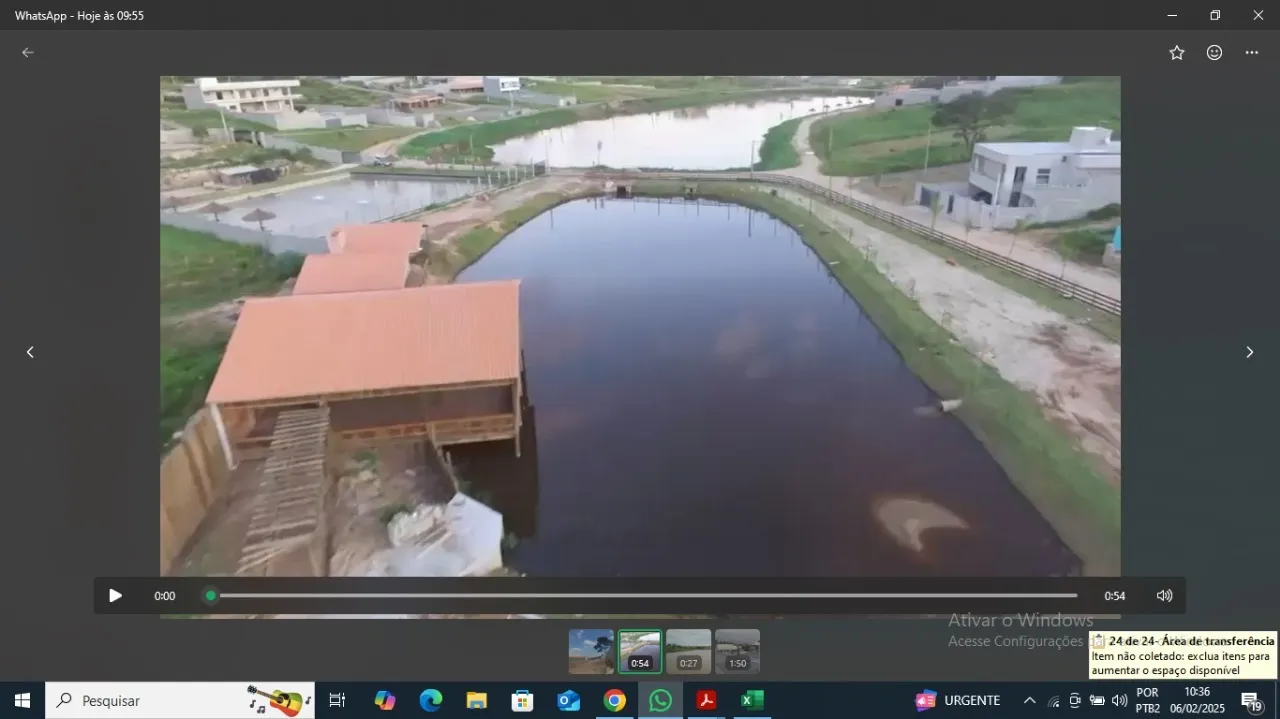Open Google Chrome from the taskbar
This screenshot has height=719, width=1280.
pos(615,701)
